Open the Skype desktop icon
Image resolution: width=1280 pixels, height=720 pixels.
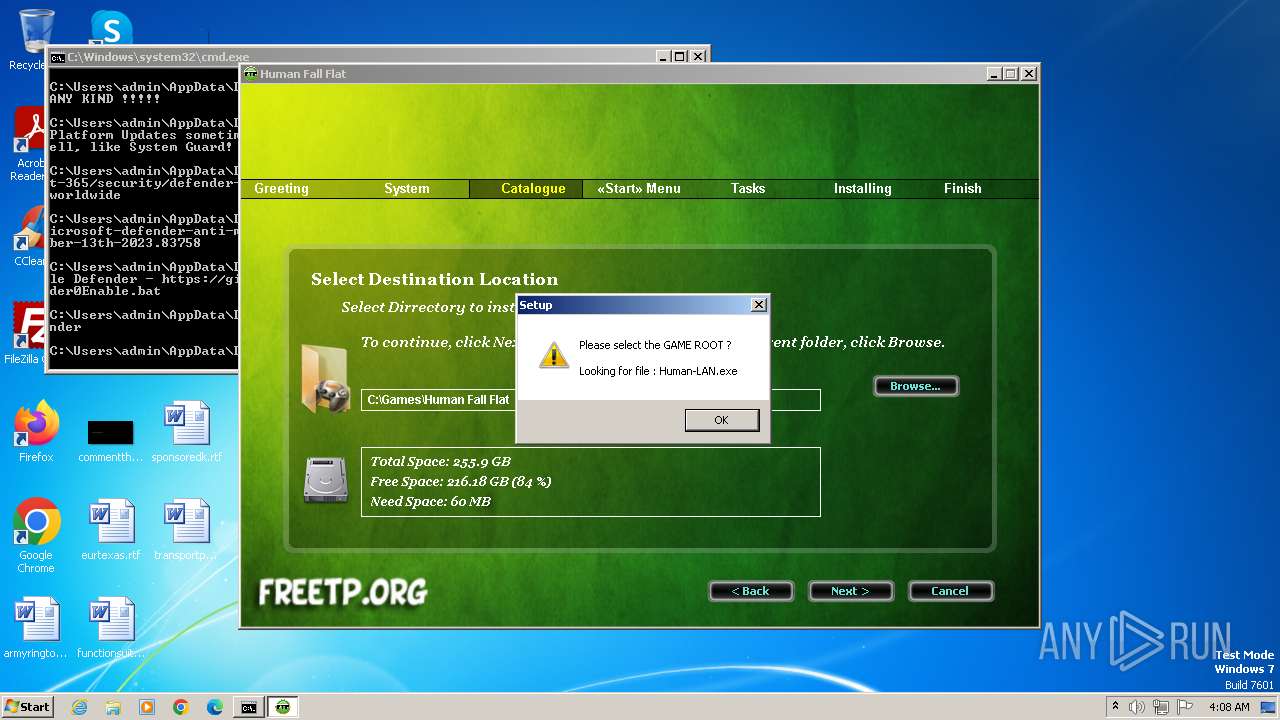coord(111,28)
